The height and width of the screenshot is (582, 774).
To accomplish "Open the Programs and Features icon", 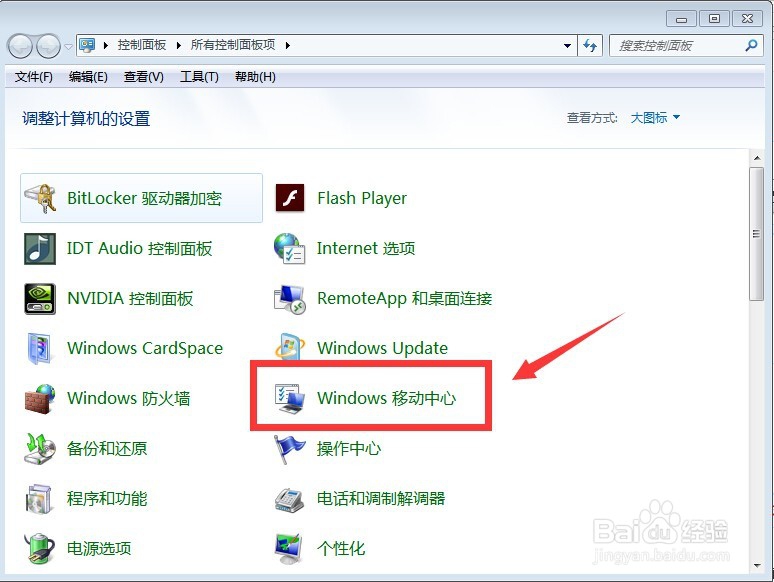I will tap(40, 499).
